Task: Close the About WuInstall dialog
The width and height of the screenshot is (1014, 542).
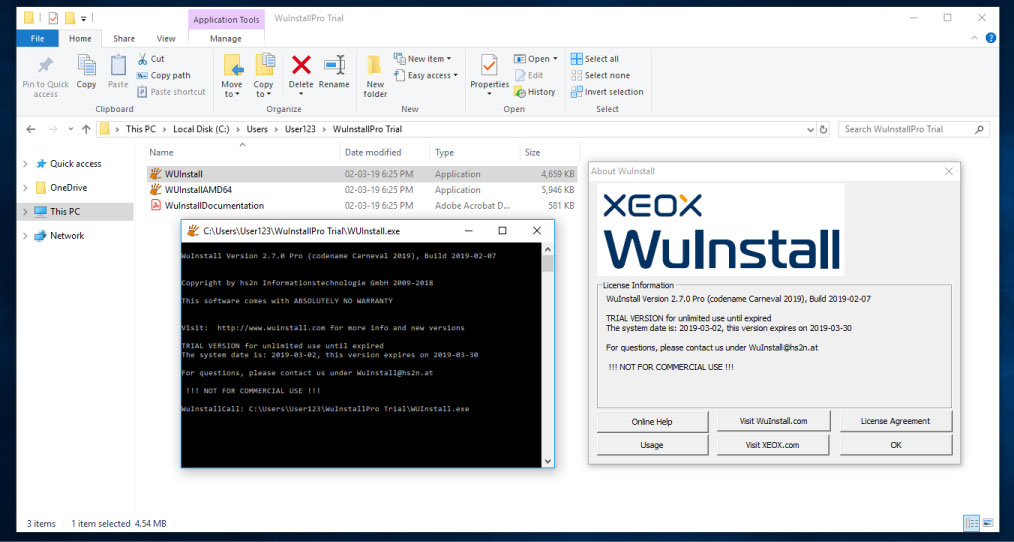Action: (x=949, y=171)
